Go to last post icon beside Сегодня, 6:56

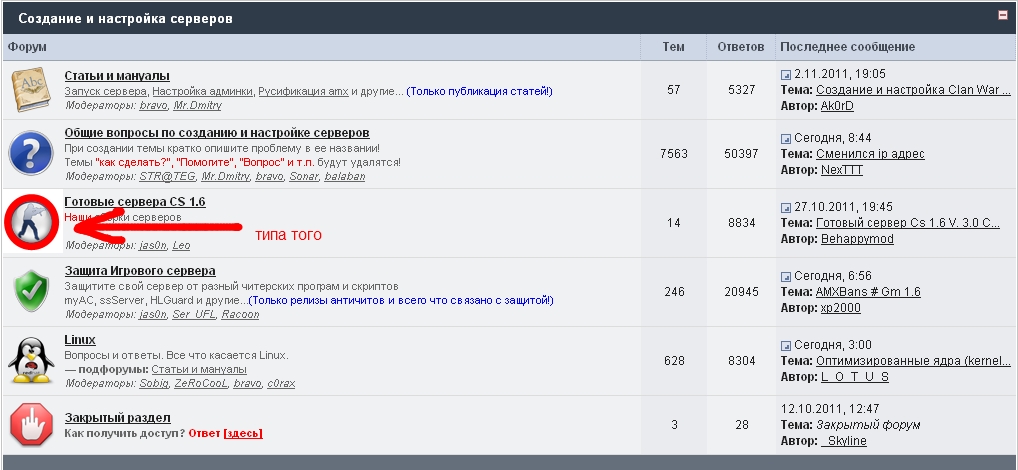point(786,277)
